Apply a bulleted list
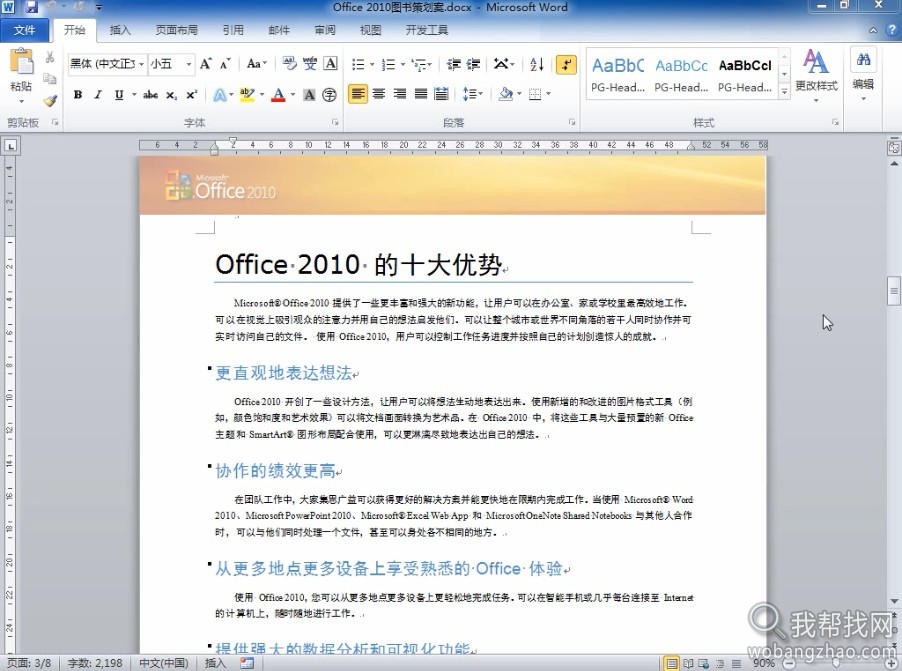Screen dimensions: 902x671 358,64
